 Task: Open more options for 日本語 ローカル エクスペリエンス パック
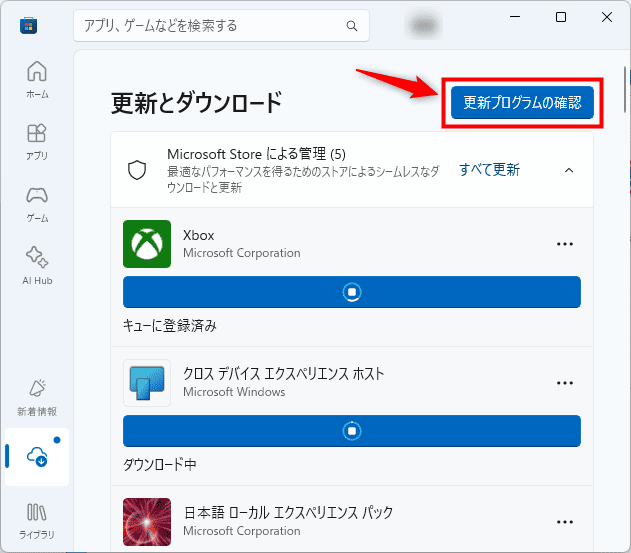[x=565, y=521]
